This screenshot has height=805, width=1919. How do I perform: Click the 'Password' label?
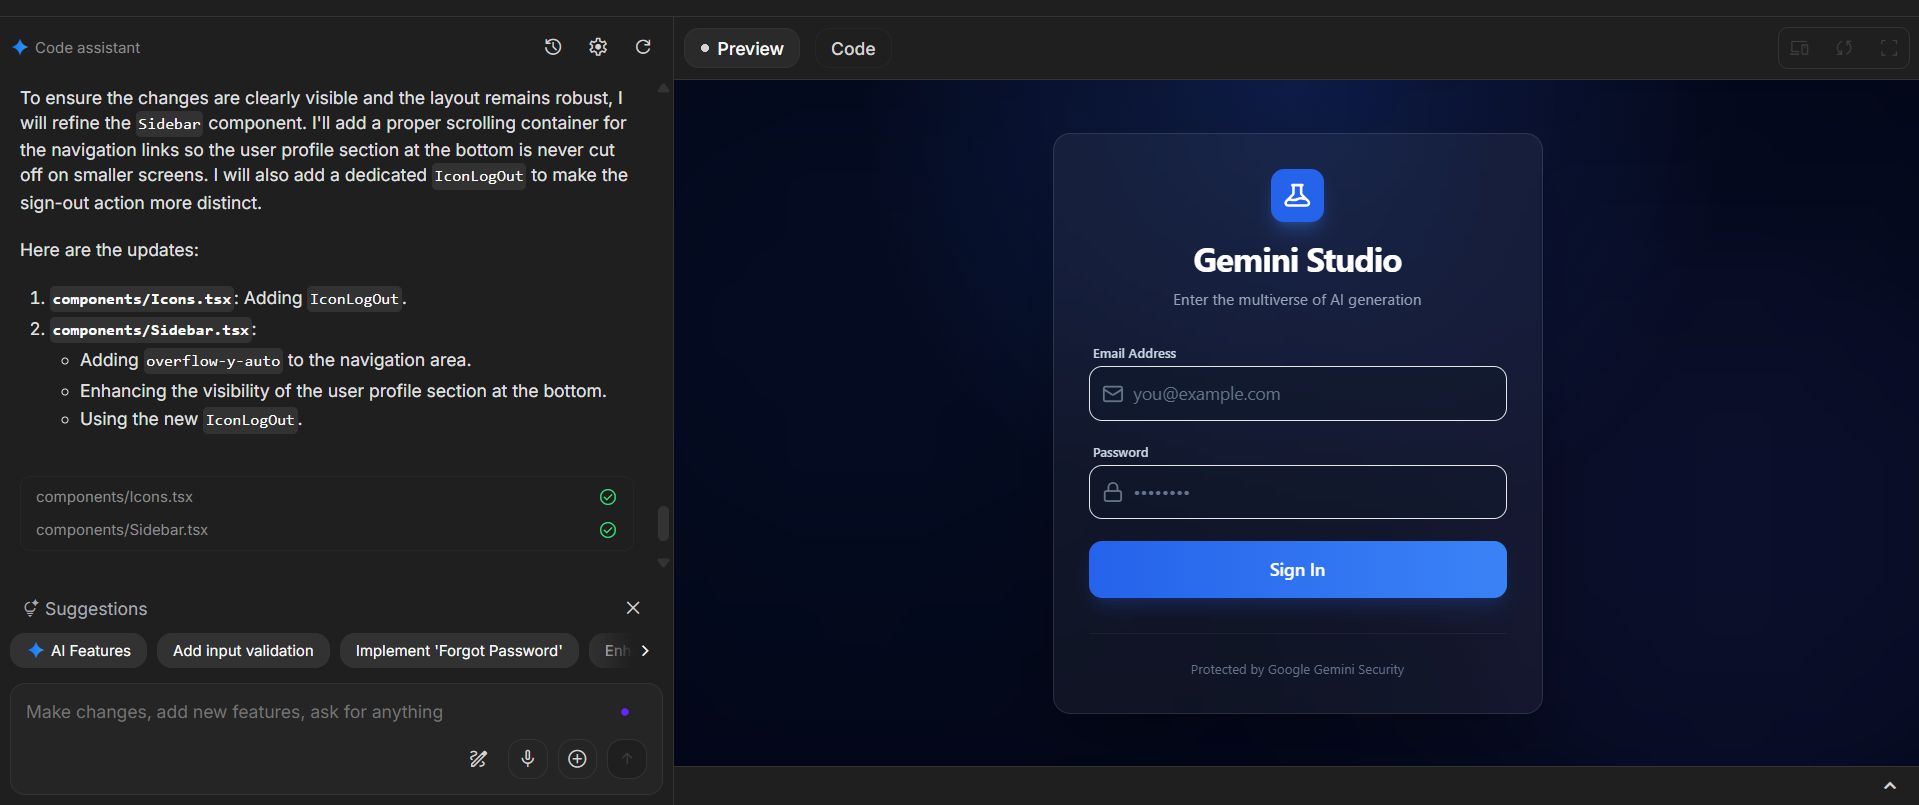point(1120,452)
